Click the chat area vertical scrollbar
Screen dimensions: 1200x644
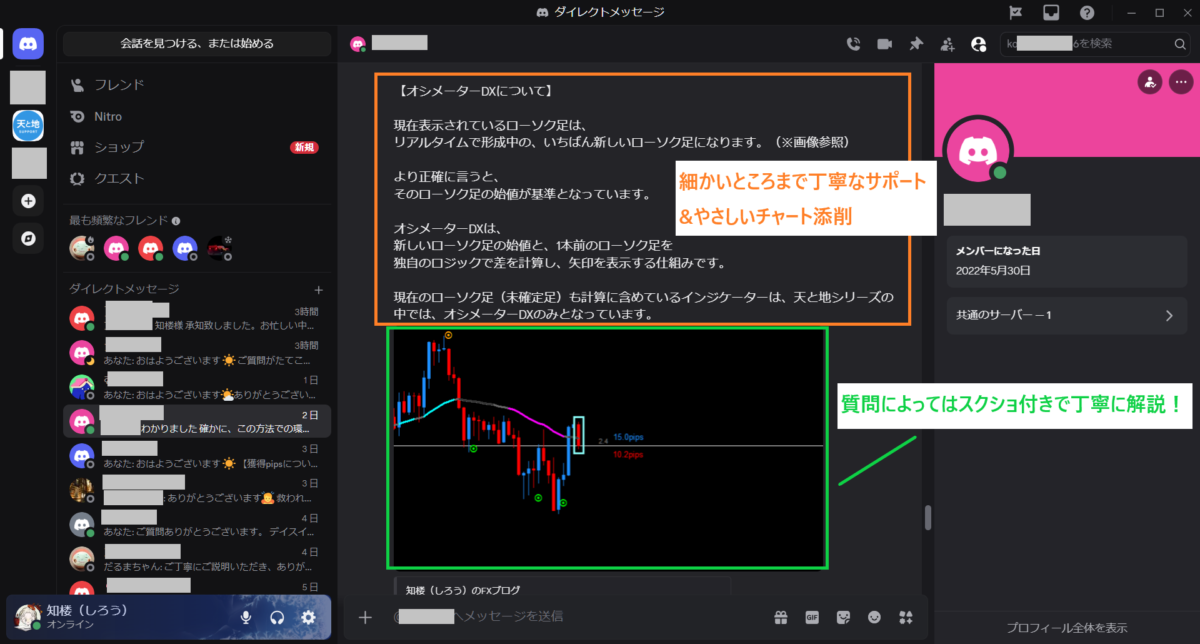928,517
